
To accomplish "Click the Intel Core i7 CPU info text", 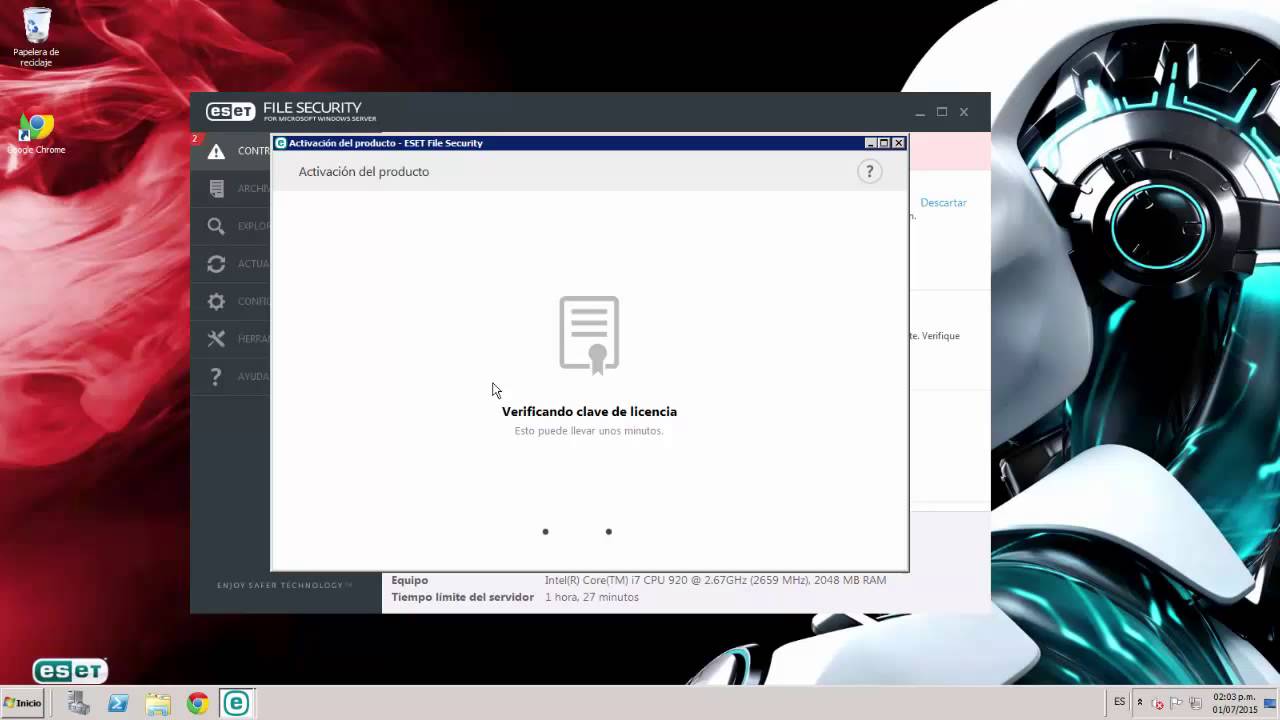I will click(715, 580).
